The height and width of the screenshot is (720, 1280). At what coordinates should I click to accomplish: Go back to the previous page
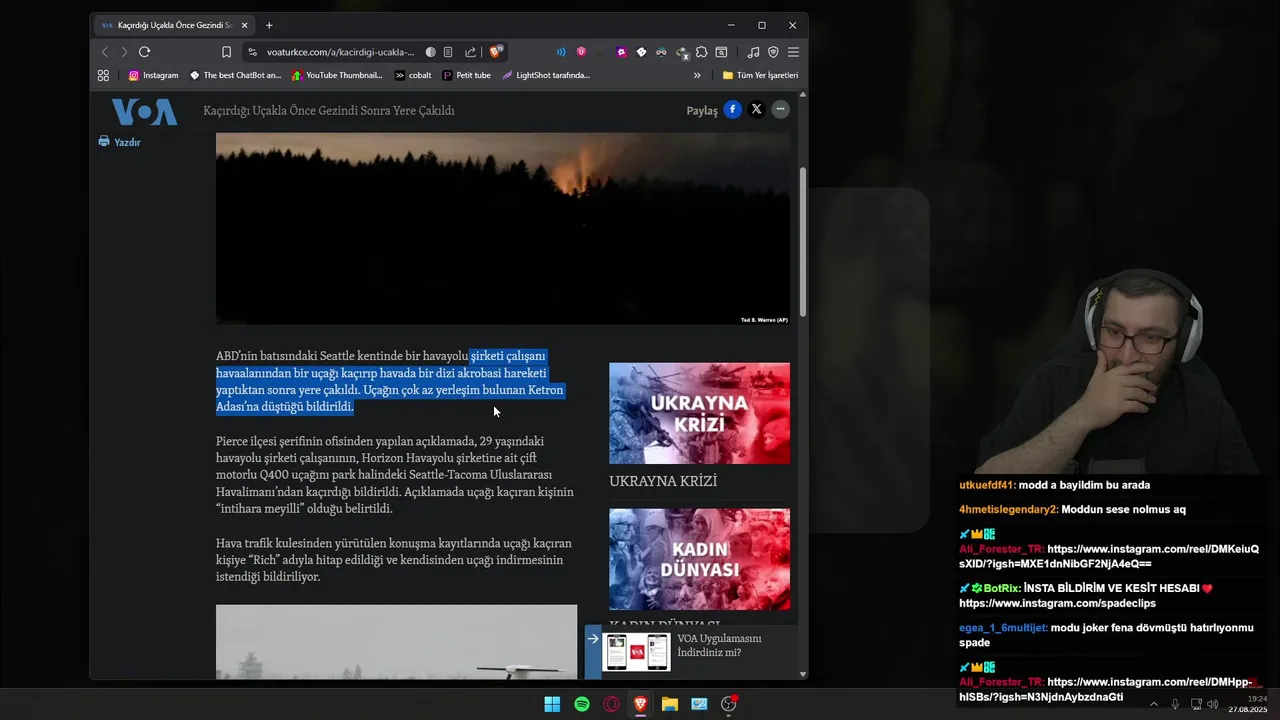click(x=104, y=52)
